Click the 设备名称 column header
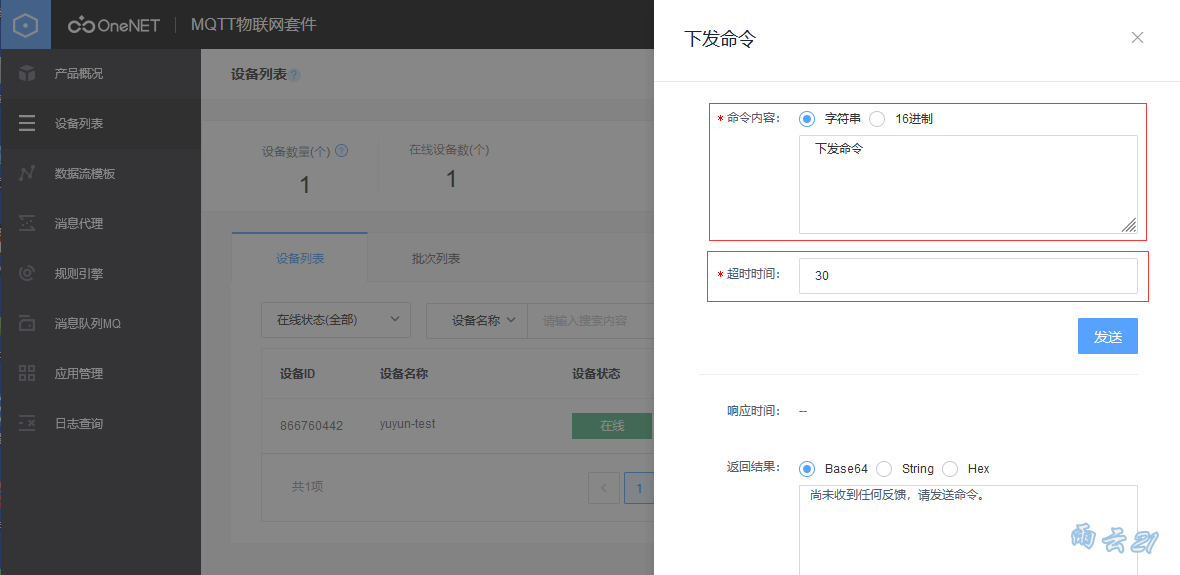The image size is (1180, 575). coord(404,374)
